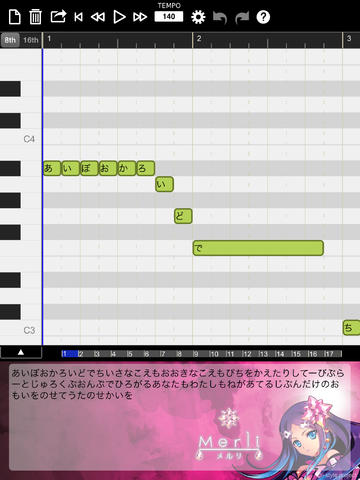The width and height of the screenshot is (360, 480).
Task: Open help via question mark icon
Action: (263, 17)
